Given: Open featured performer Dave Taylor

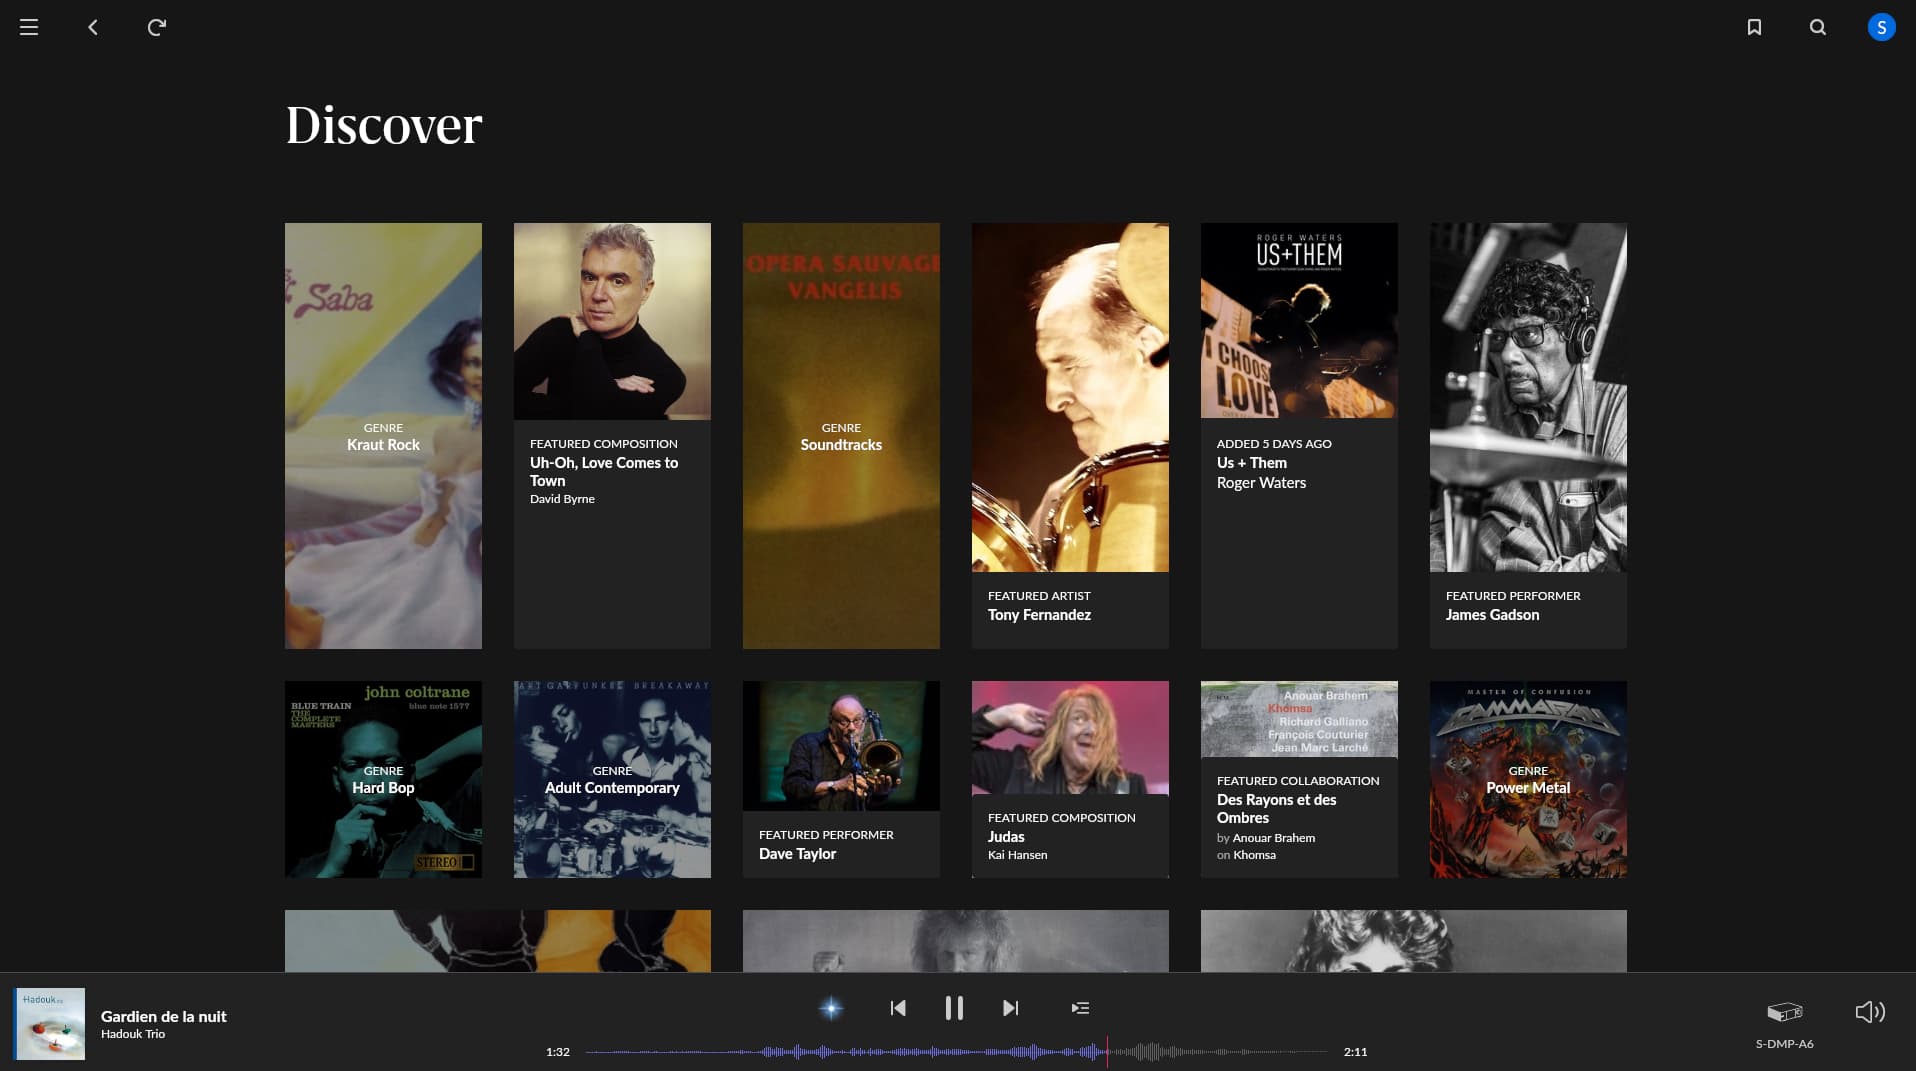Looking at the screenshot, I should [x=797, y=854].
